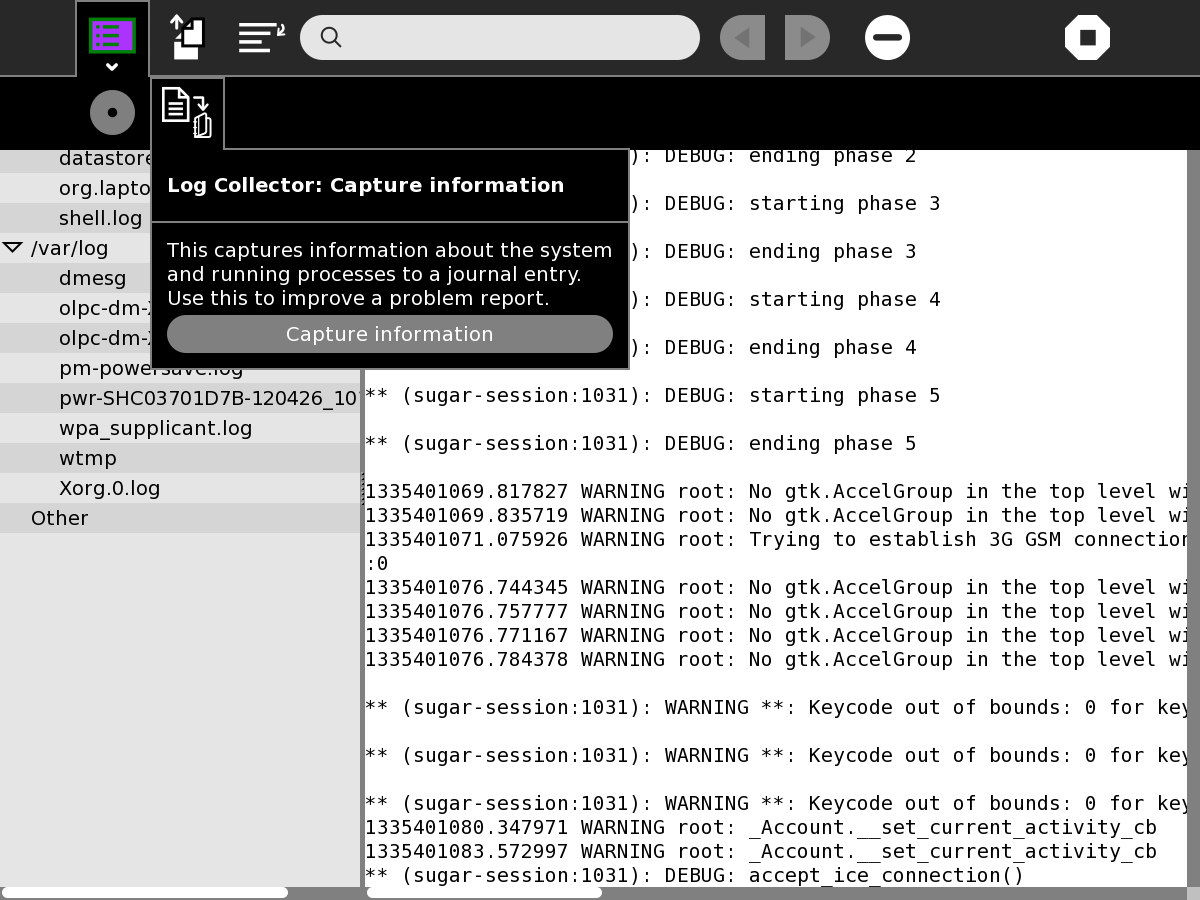Collapse the activity toolbar using the chevron

click(x=112, y=67)
